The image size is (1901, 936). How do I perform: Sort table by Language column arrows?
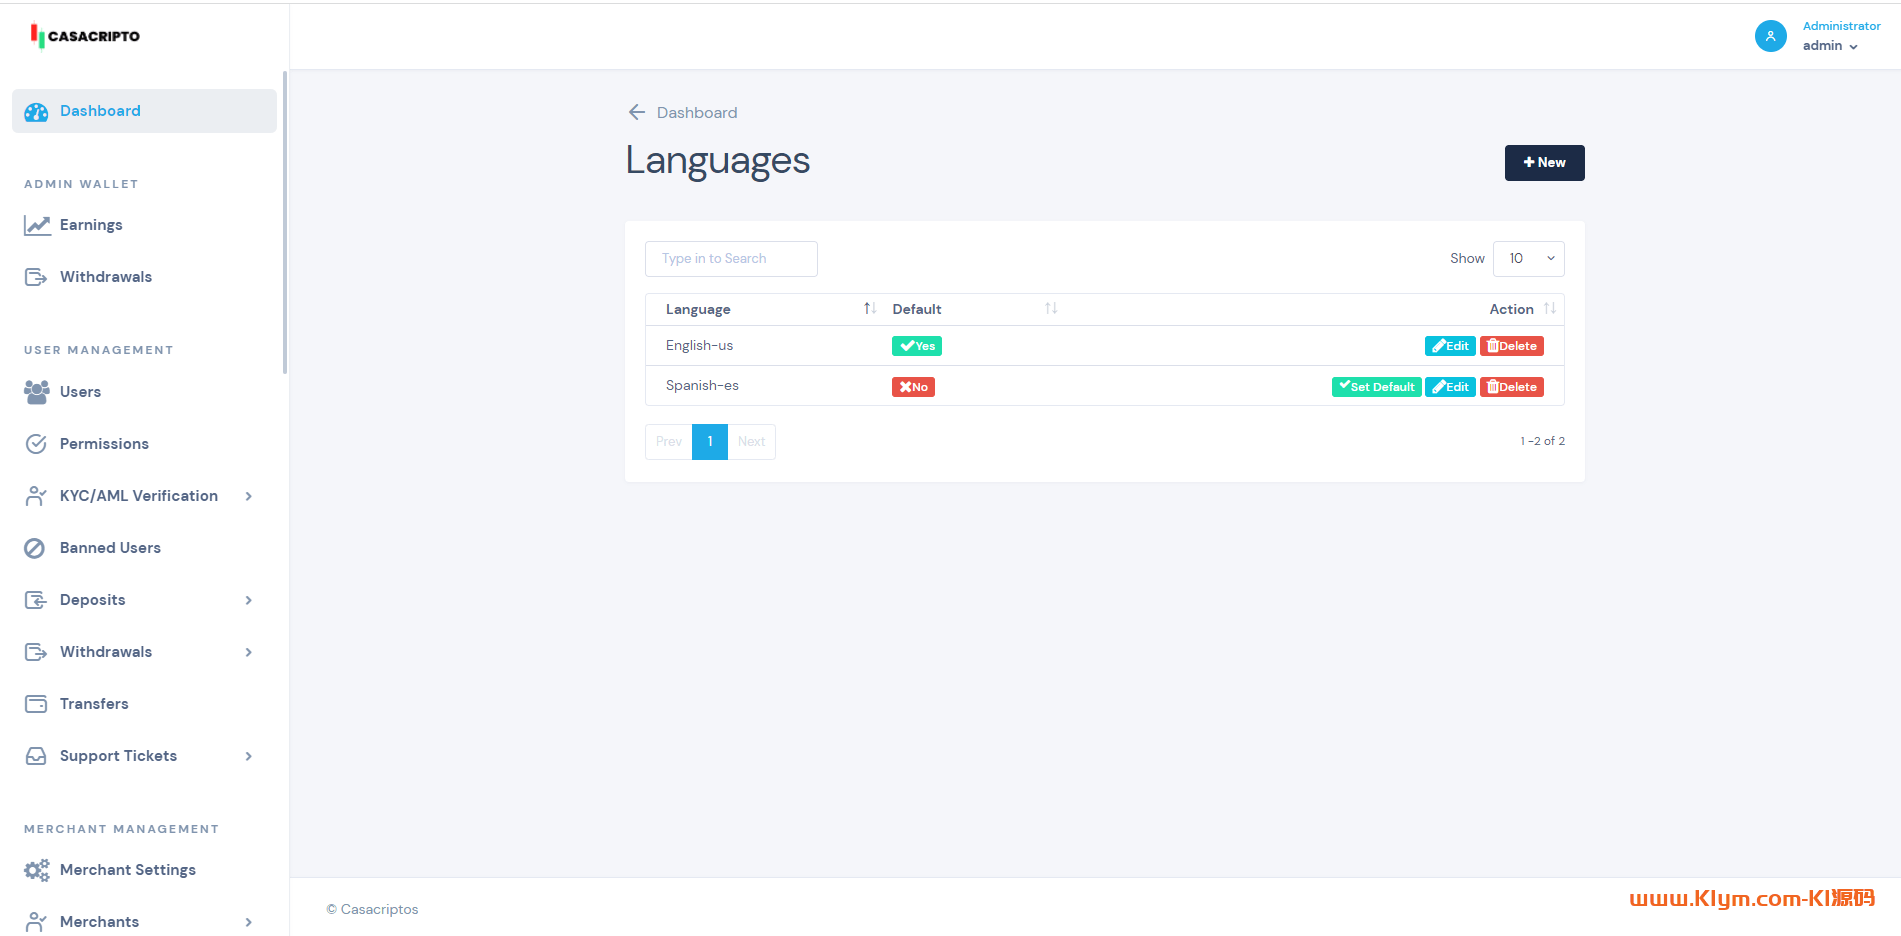click(870, 309)
